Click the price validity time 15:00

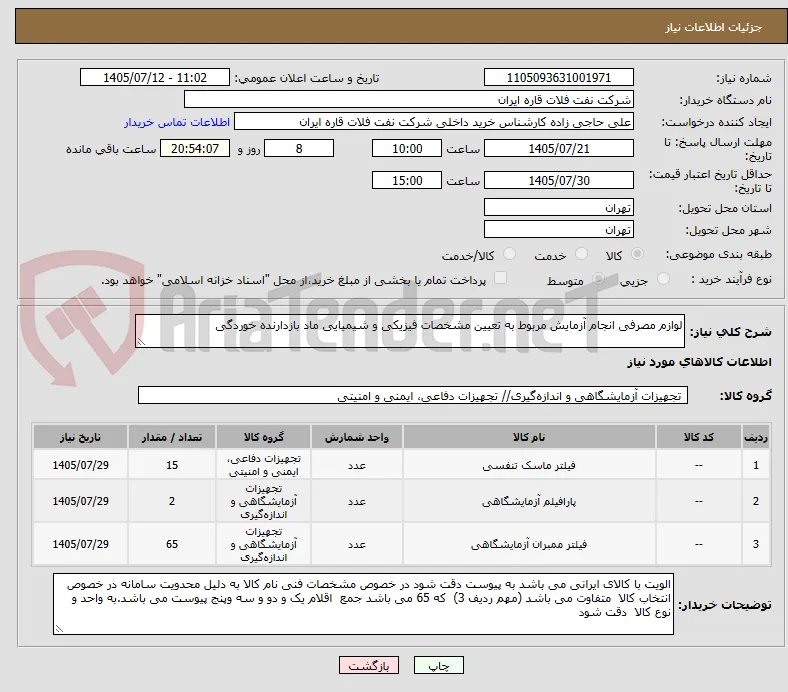coord(407,180)
